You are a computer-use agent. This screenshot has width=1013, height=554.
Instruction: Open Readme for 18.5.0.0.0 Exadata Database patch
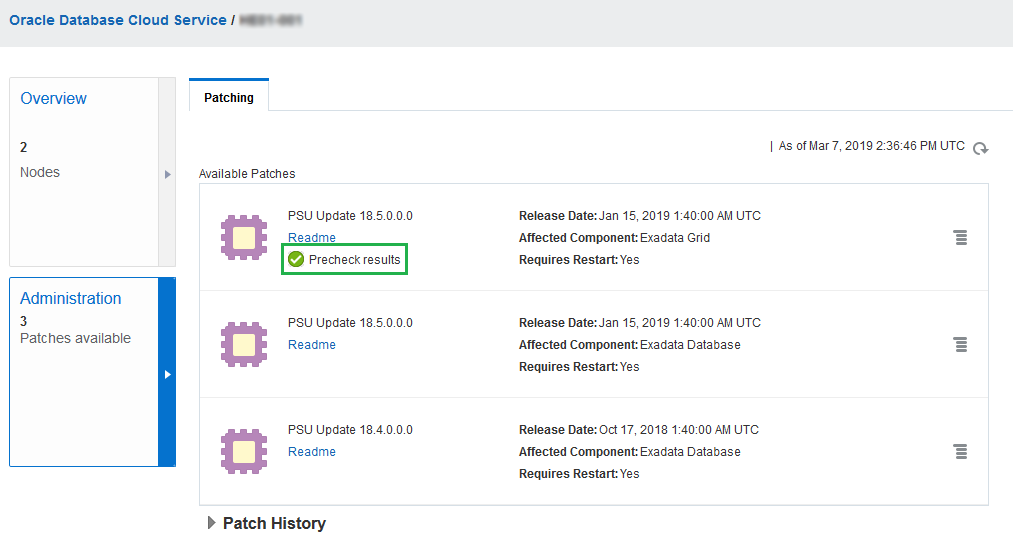coord(312,345)
